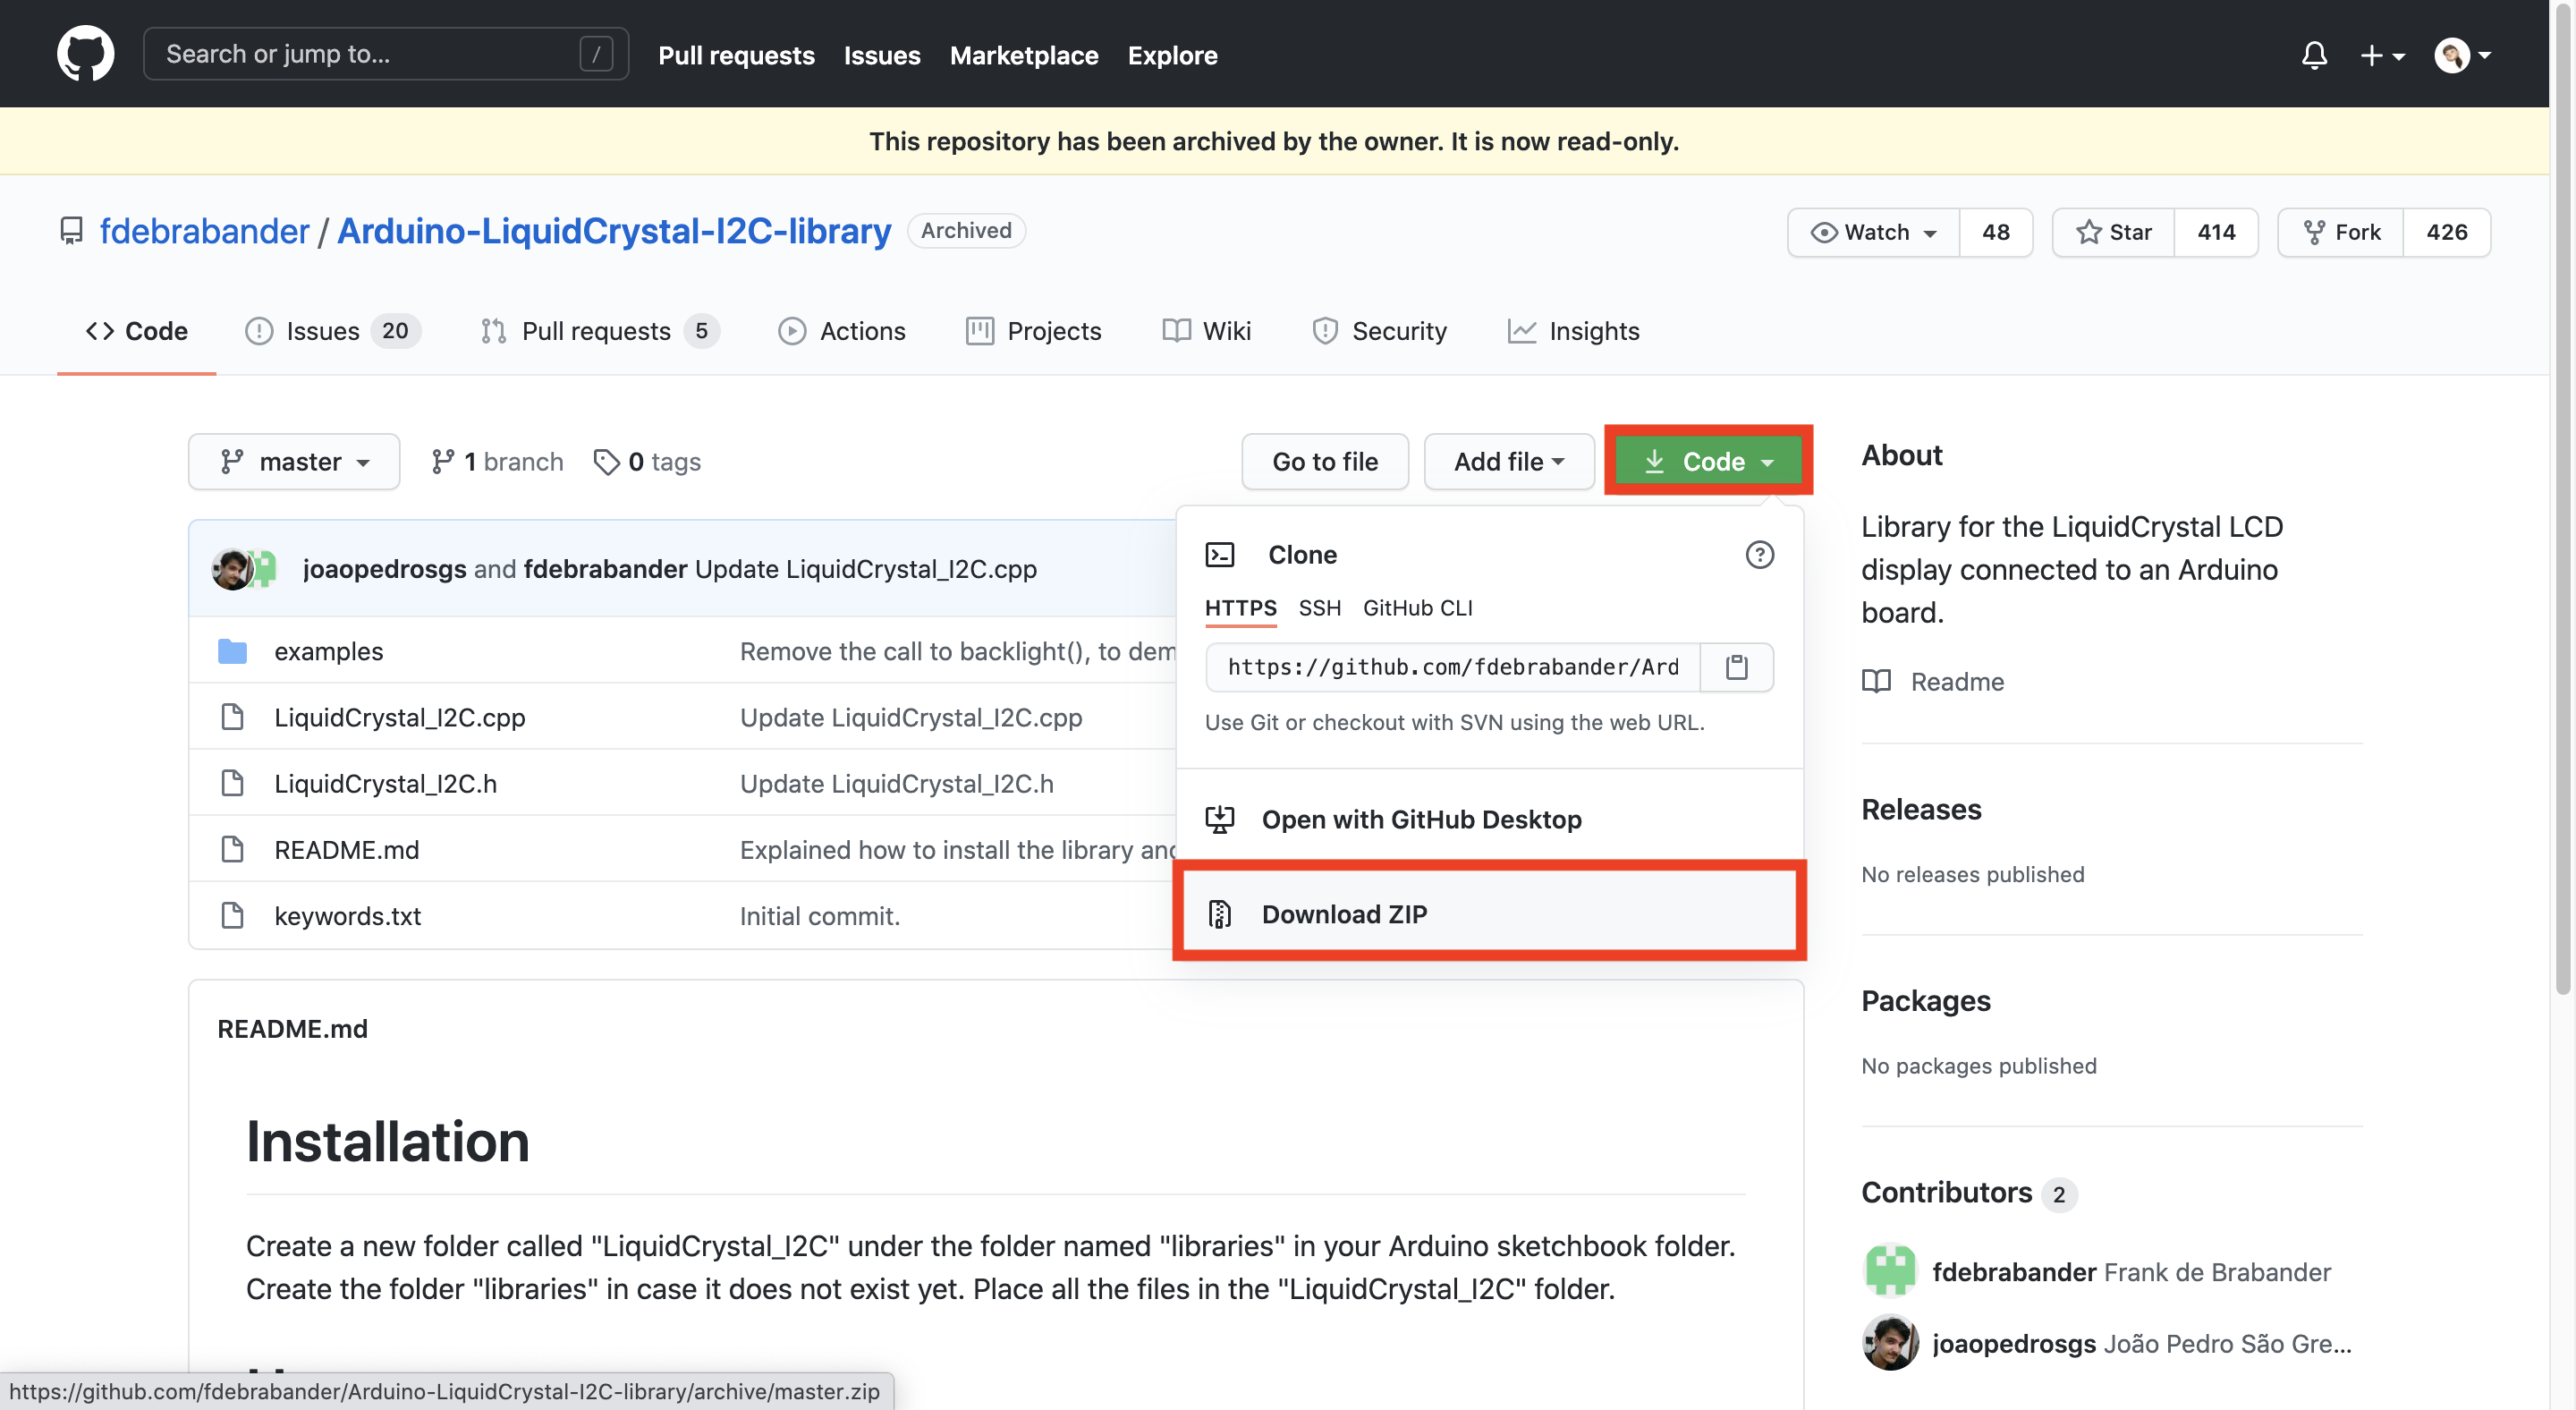Copy clone URL with clipboard icon
The width and height of the screenshot is (2576, 1410).
point(1736,667)
